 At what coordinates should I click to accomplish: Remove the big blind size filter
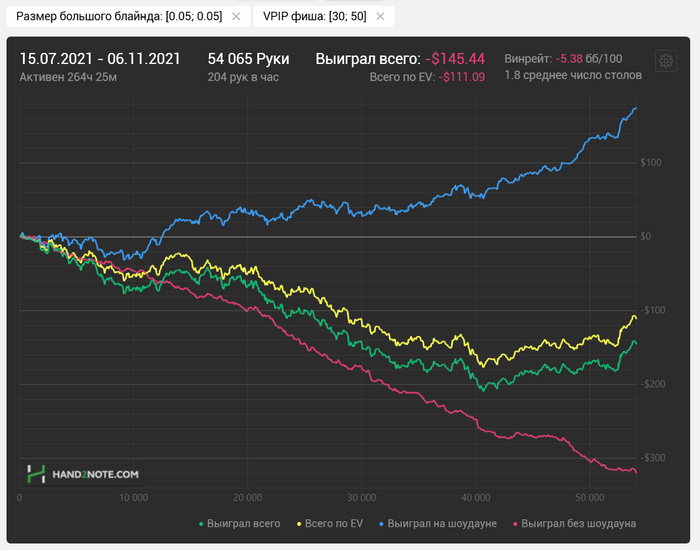[x=236, y=17]
